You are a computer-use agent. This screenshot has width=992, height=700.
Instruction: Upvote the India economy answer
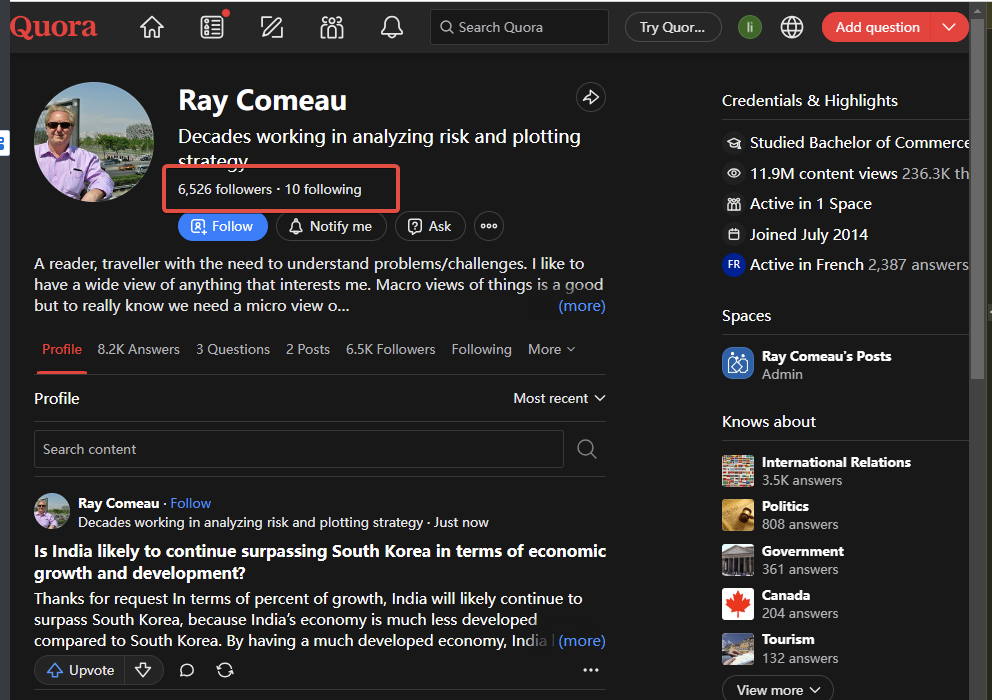coord(80,670)
